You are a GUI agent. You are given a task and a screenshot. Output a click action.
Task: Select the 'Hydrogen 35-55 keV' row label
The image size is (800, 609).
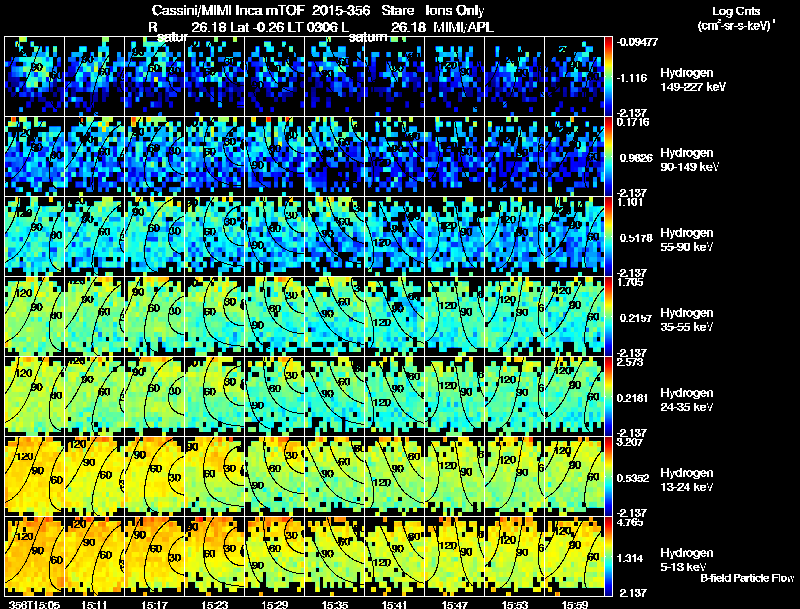(687, 320)
